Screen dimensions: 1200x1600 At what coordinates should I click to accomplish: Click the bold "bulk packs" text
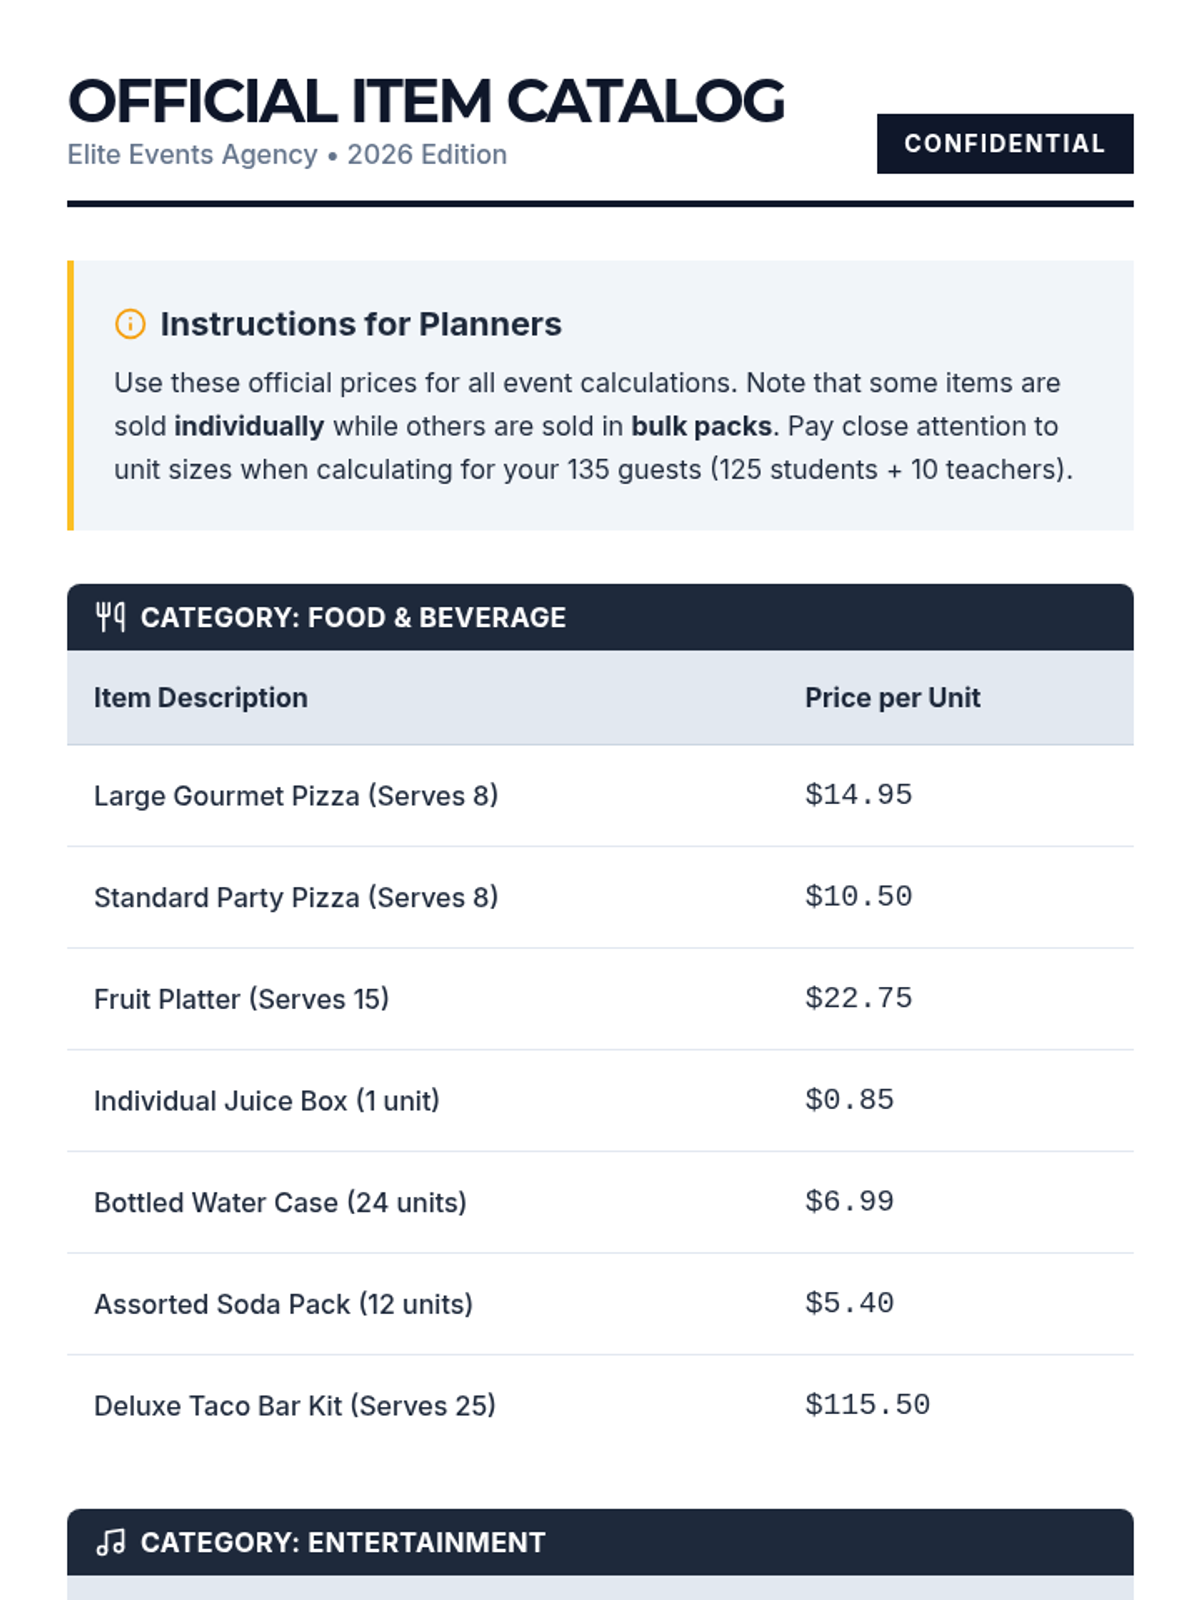pyautogui.click(x=701, y=426)
